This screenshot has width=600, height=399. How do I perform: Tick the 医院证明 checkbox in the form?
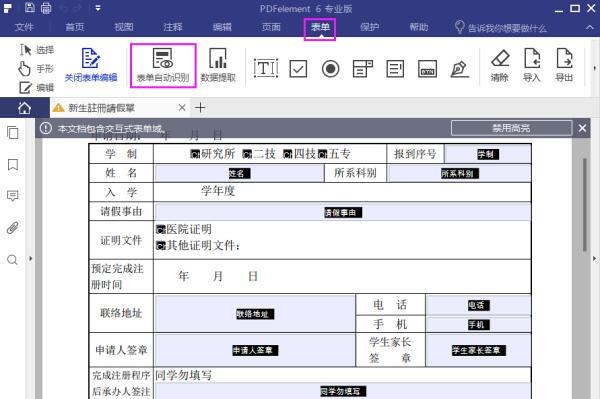[161, 230]
